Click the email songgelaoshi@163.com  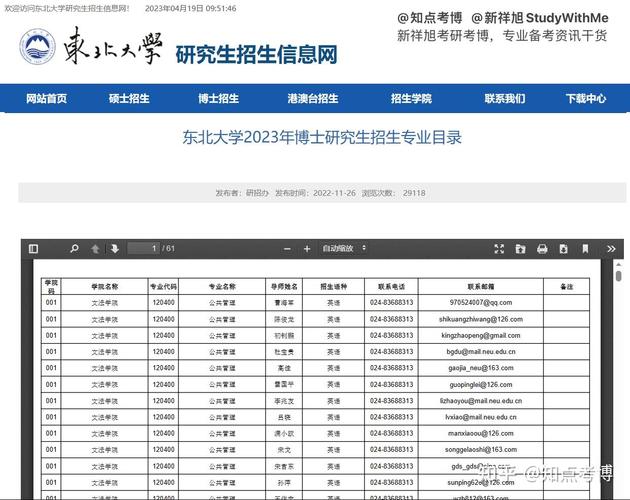pos(481,449)
